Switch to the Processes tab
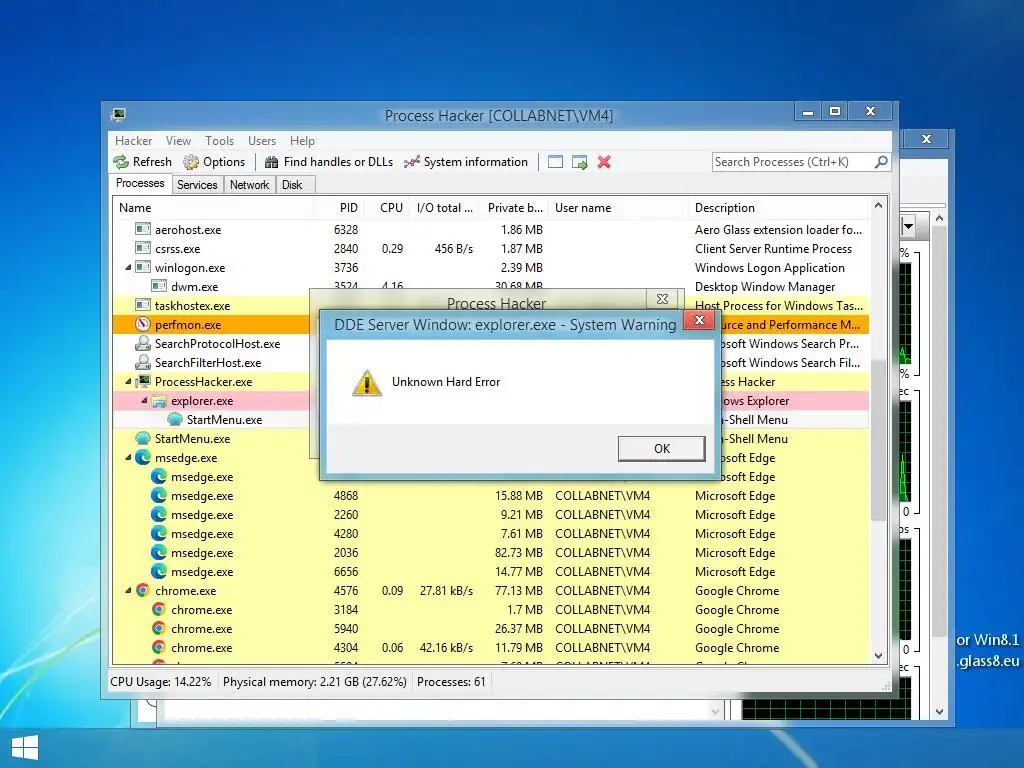The height and width of the screenshot is (768, 1024). (x=140, y=184)
